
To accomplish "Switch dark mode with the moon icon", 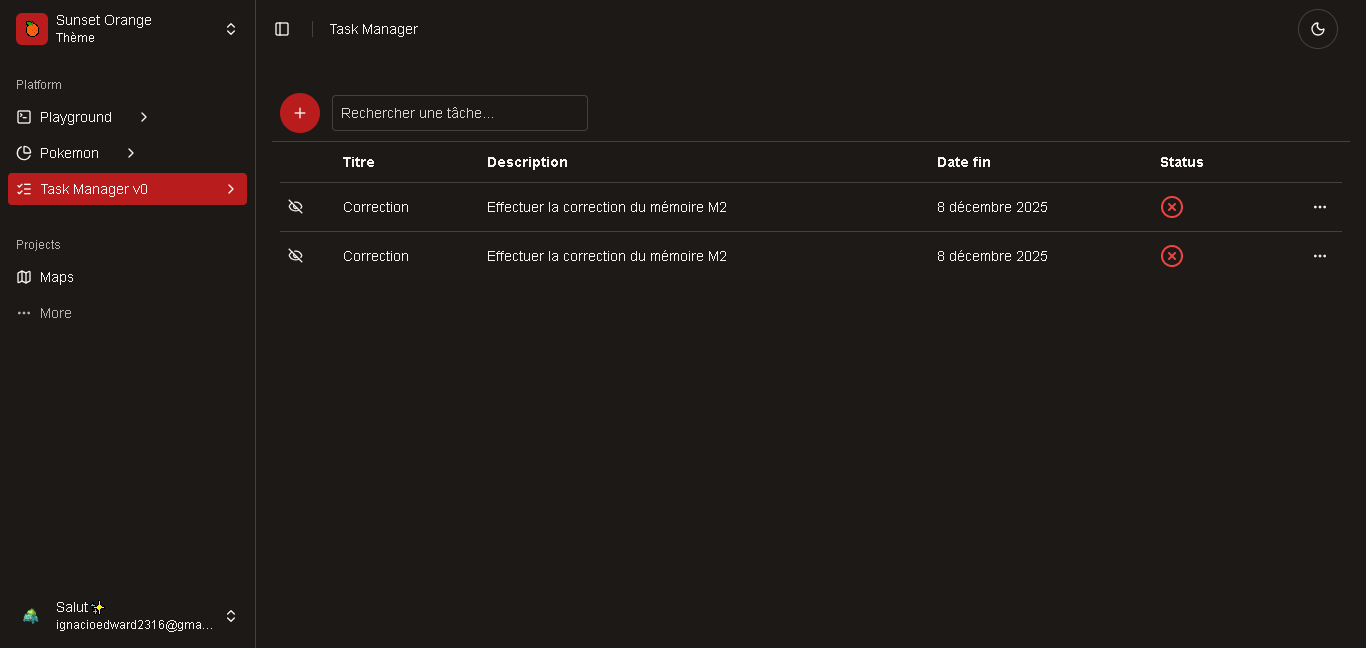I will (1317, 29).
